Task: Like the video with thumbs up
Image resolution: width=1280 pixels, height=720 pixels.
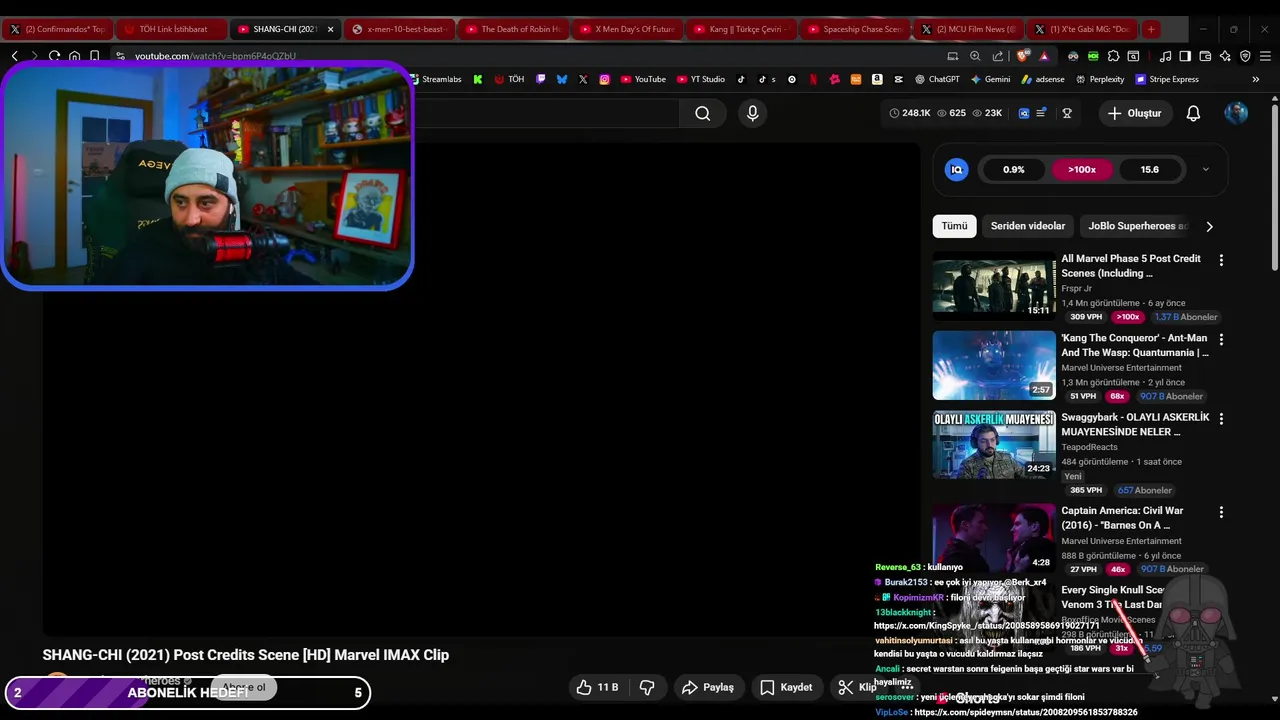Action: click(597, 687)
